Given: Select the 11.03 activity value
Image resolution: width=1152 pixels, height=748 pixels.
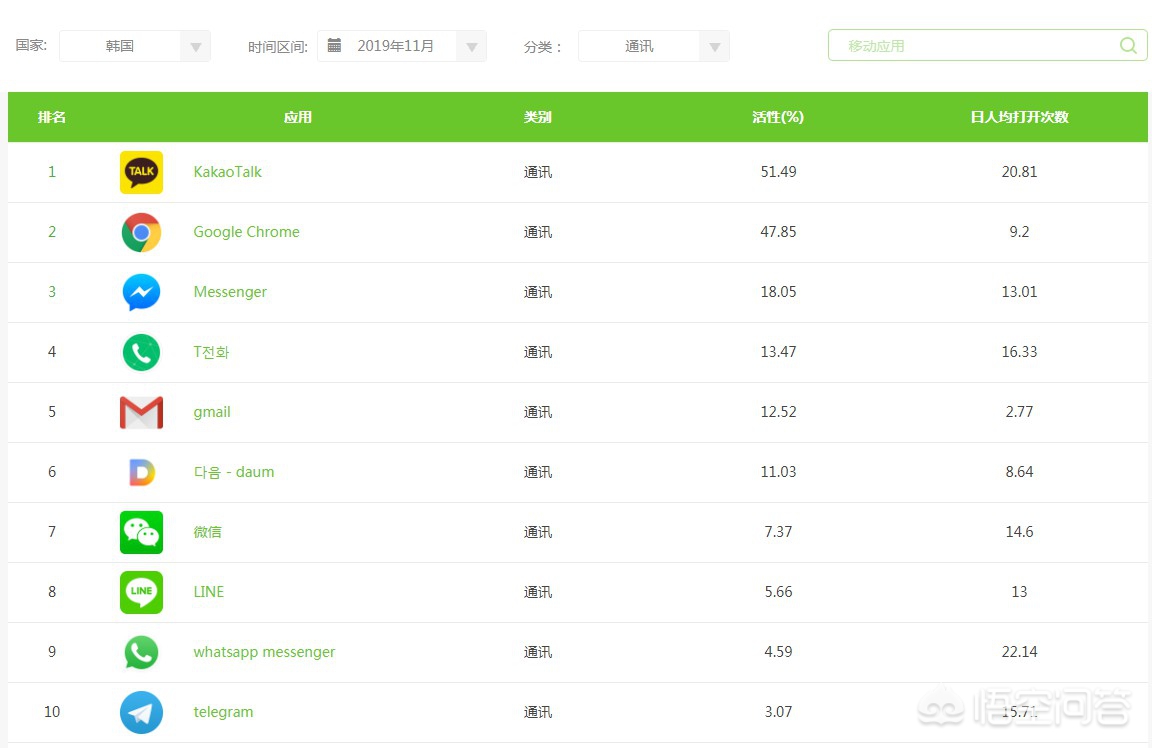Looking at the screenshot, I should pos(778,472).
